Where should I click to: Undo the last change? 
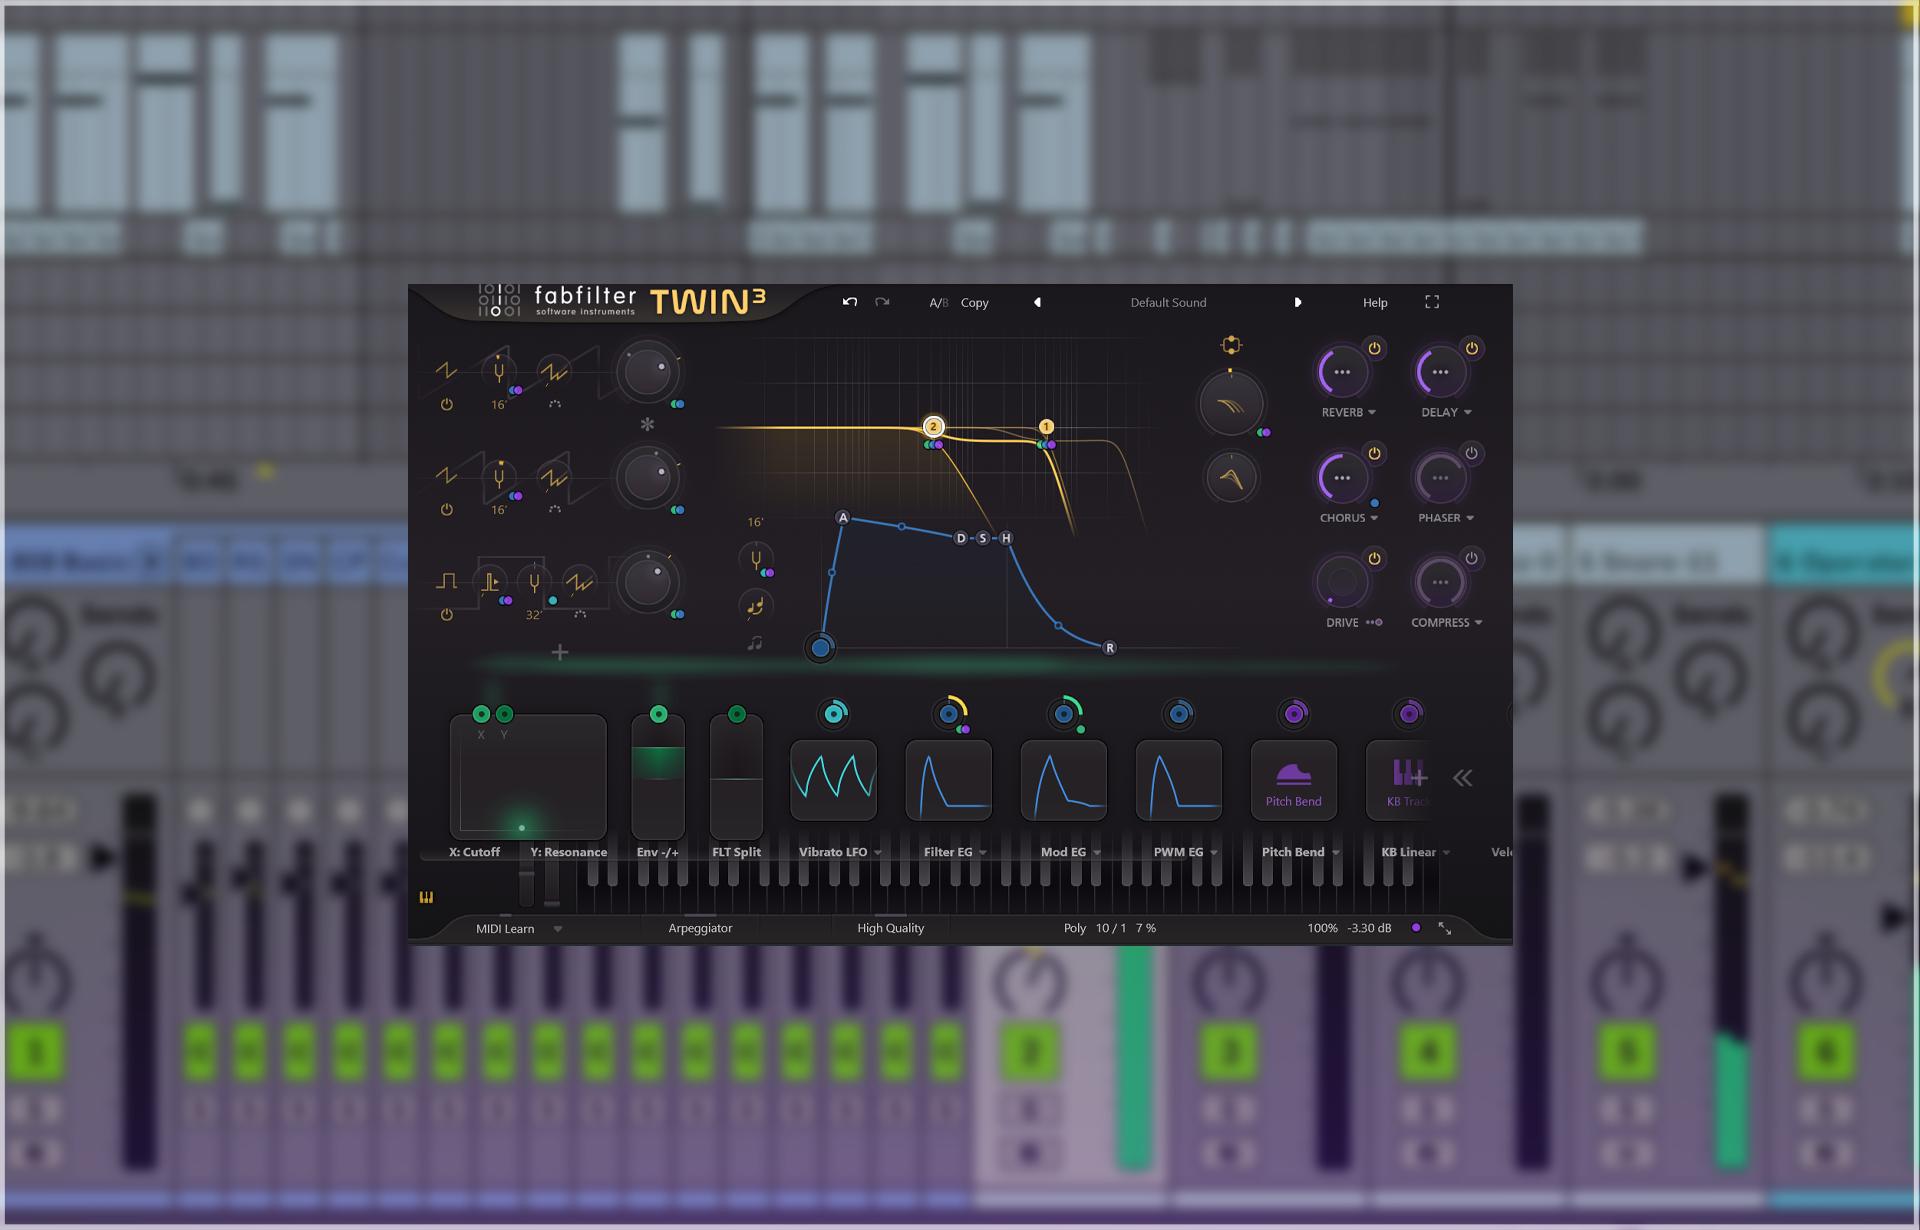pos(849,302)
